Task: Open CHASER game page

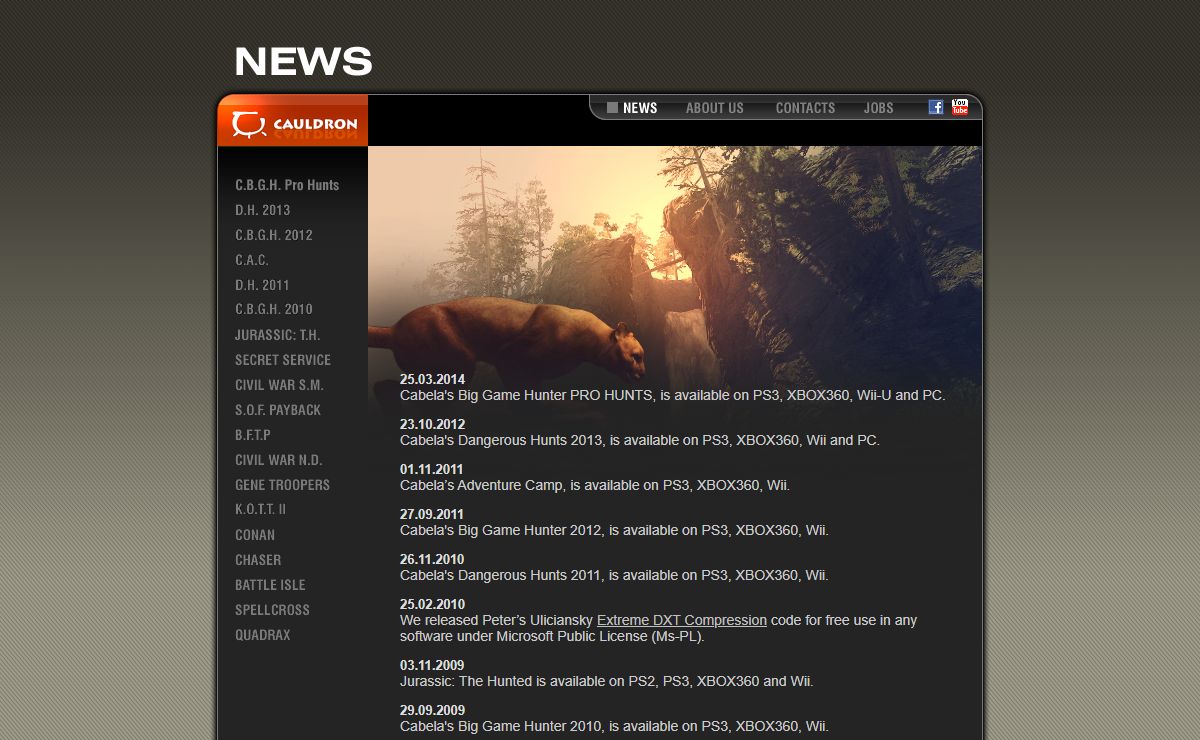Action: pos(258,560)
